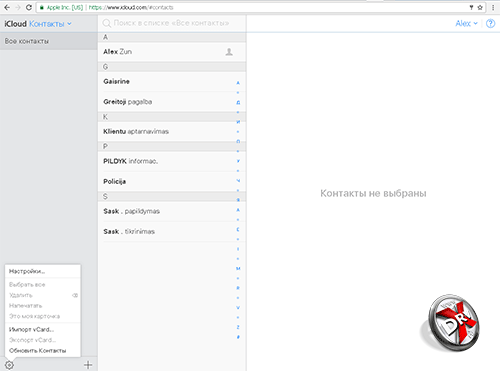500x371 pixels.
Task: Focus the contacts search field
Action: pos(172,23)
